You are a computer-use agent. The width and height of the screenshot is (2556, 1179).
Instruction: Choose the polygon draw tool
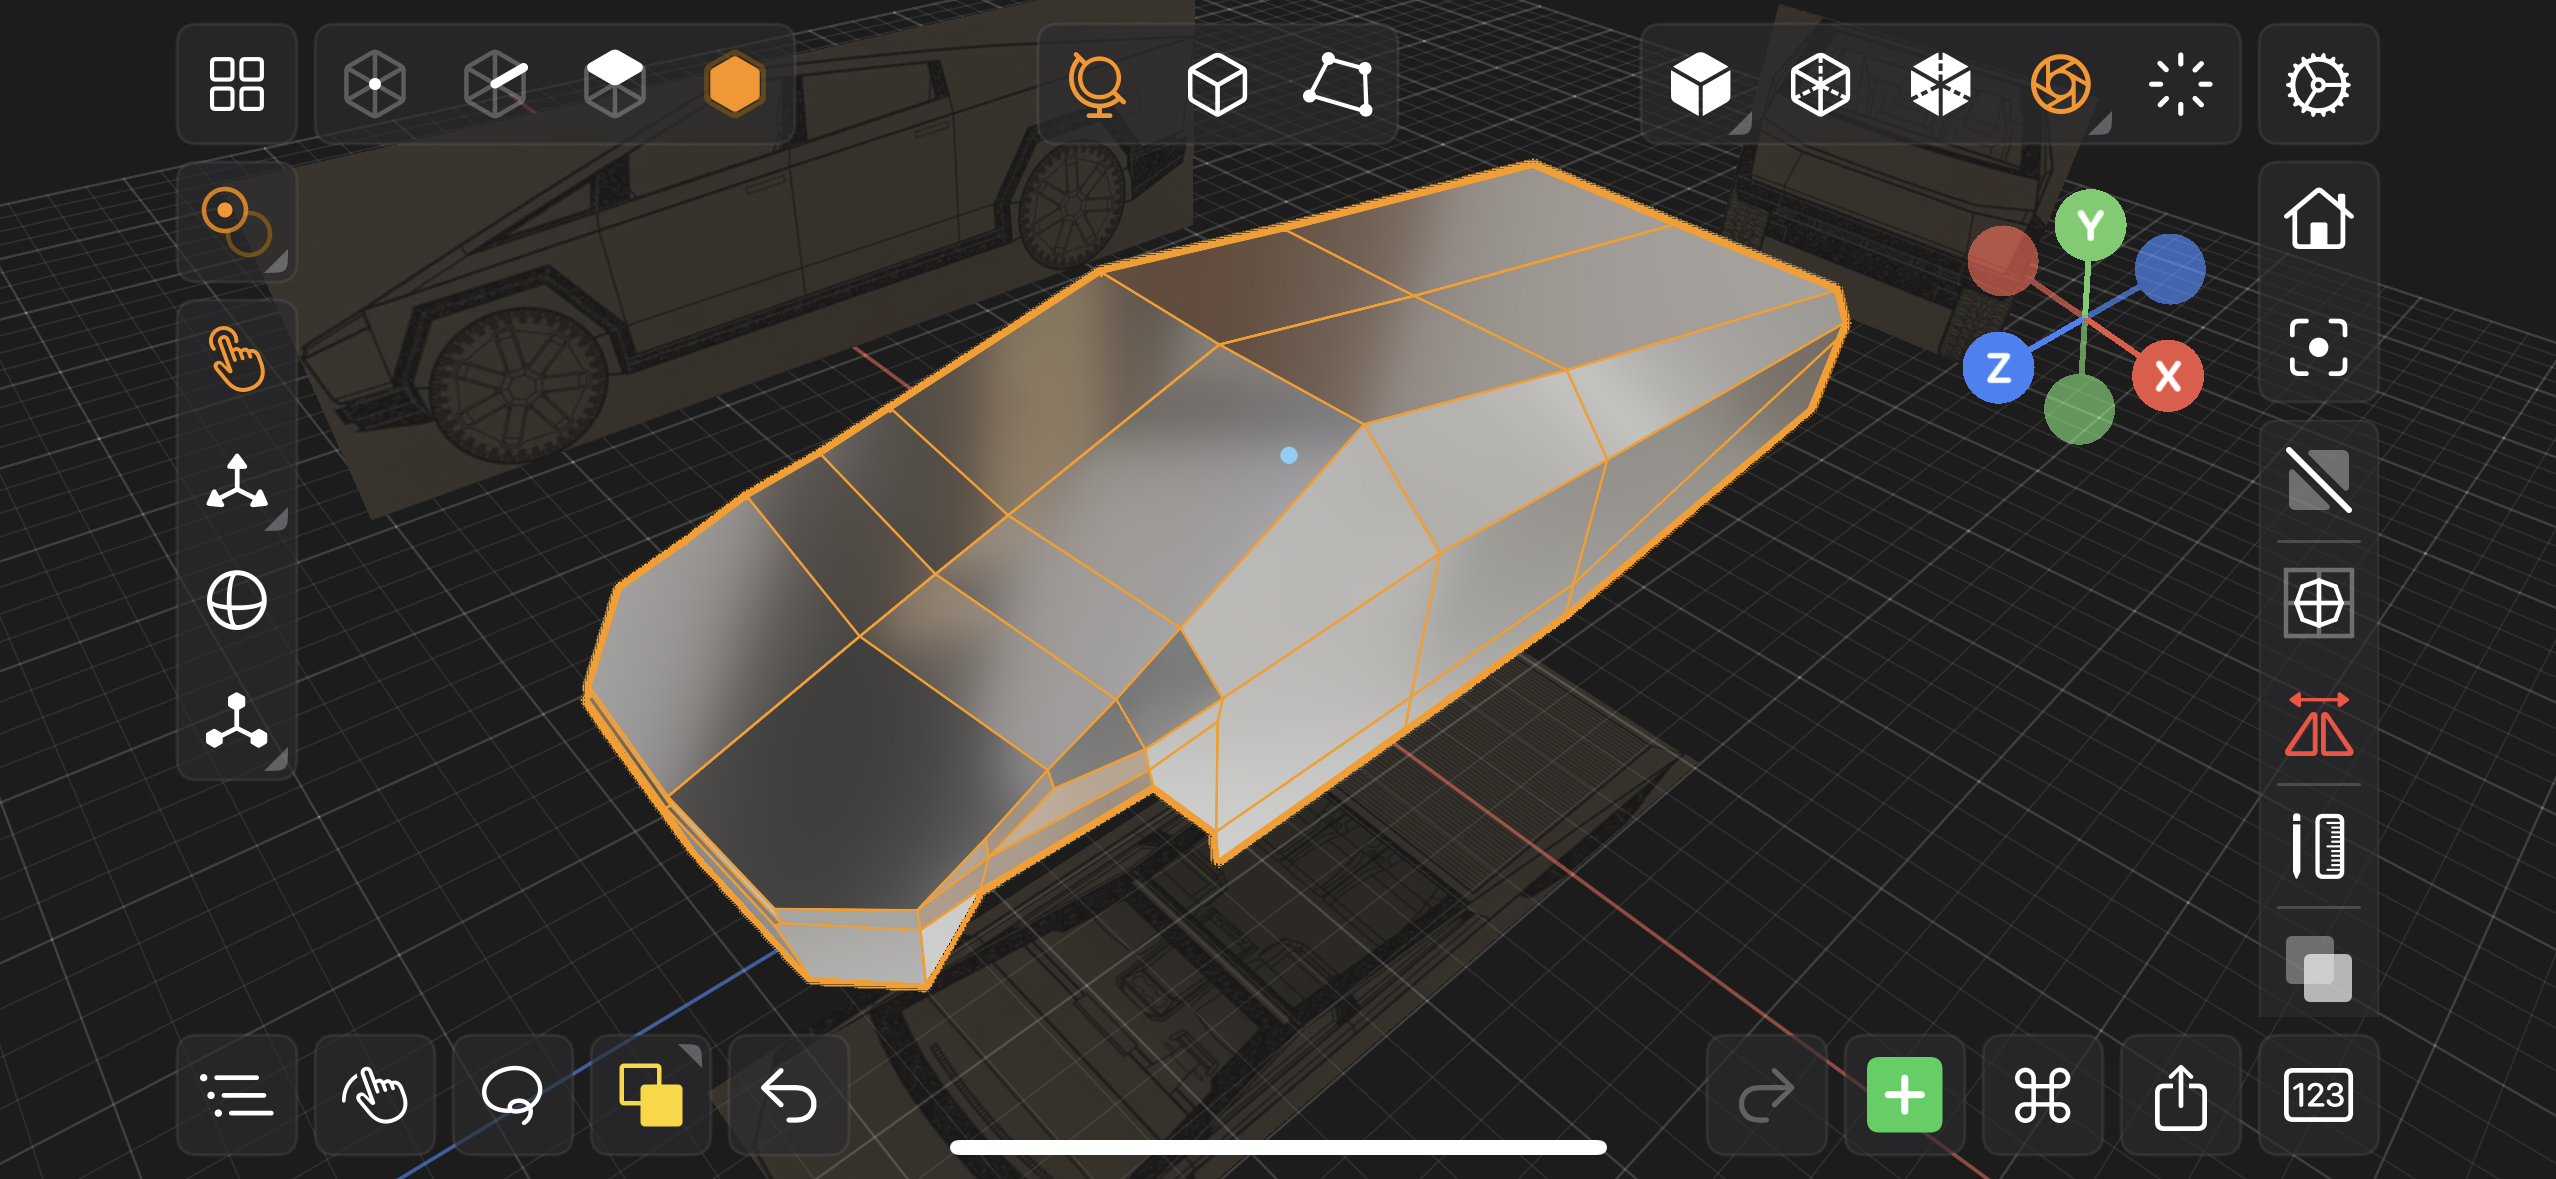[x=1338, y=84]
